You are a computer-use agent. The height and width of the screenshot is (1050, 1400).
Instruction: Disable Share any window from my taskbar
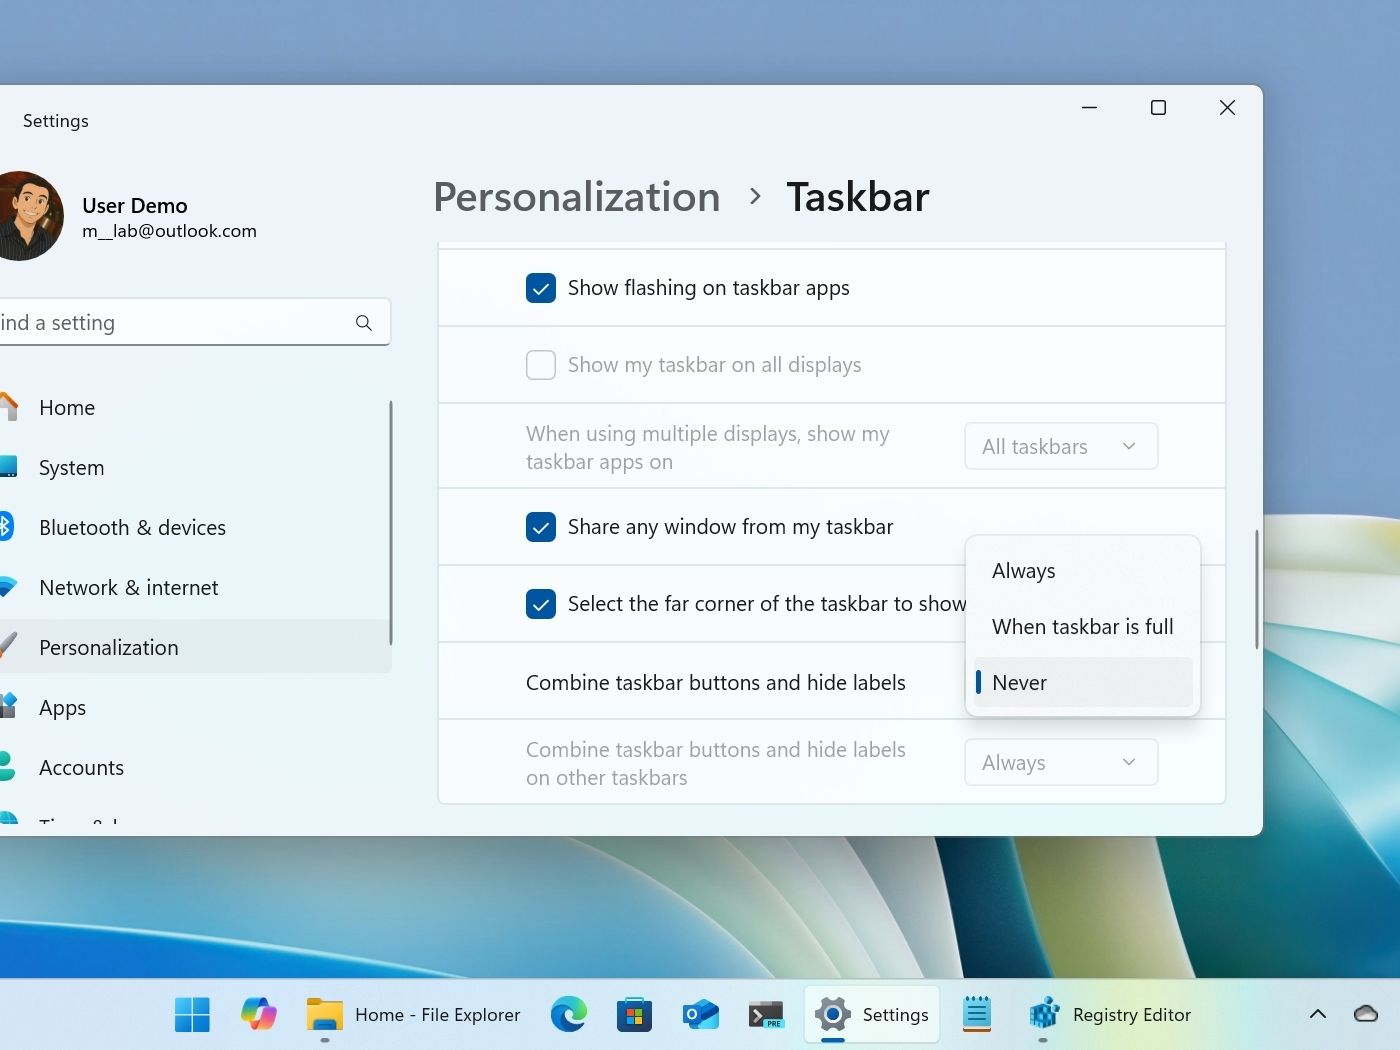coord(541,527)
